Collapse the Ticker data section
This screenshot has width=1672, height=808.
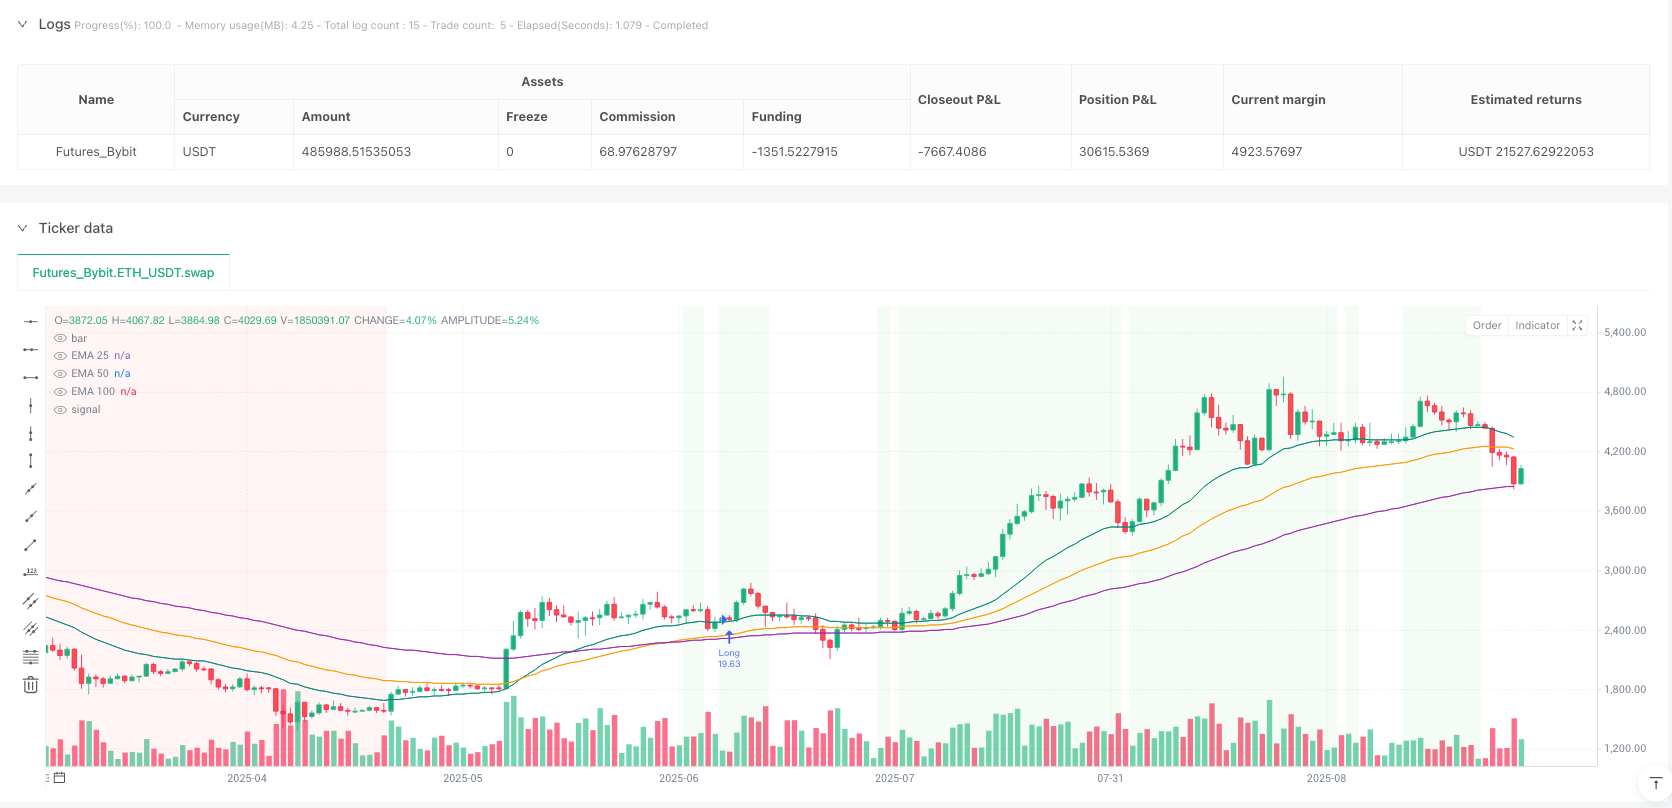click(x=22, y=228)
